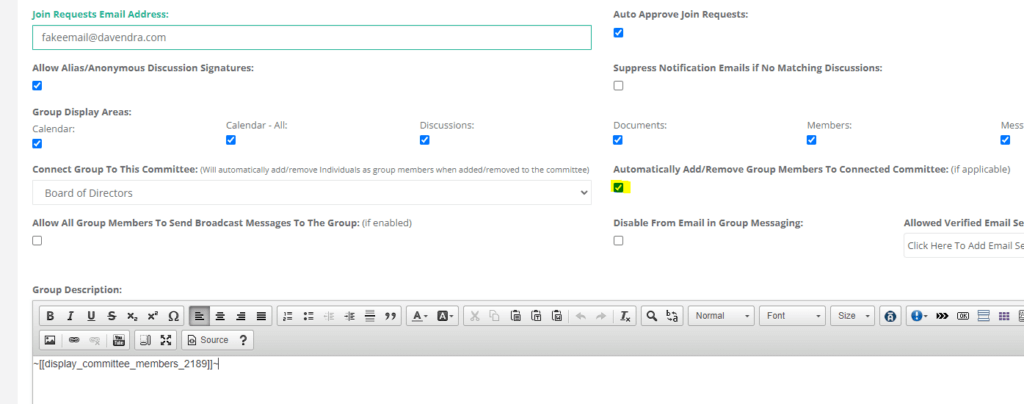This screenshot has height=404, width=1024.
Task: Enable Suppress Notification Emails checkbox
Action: pos(618,86)
